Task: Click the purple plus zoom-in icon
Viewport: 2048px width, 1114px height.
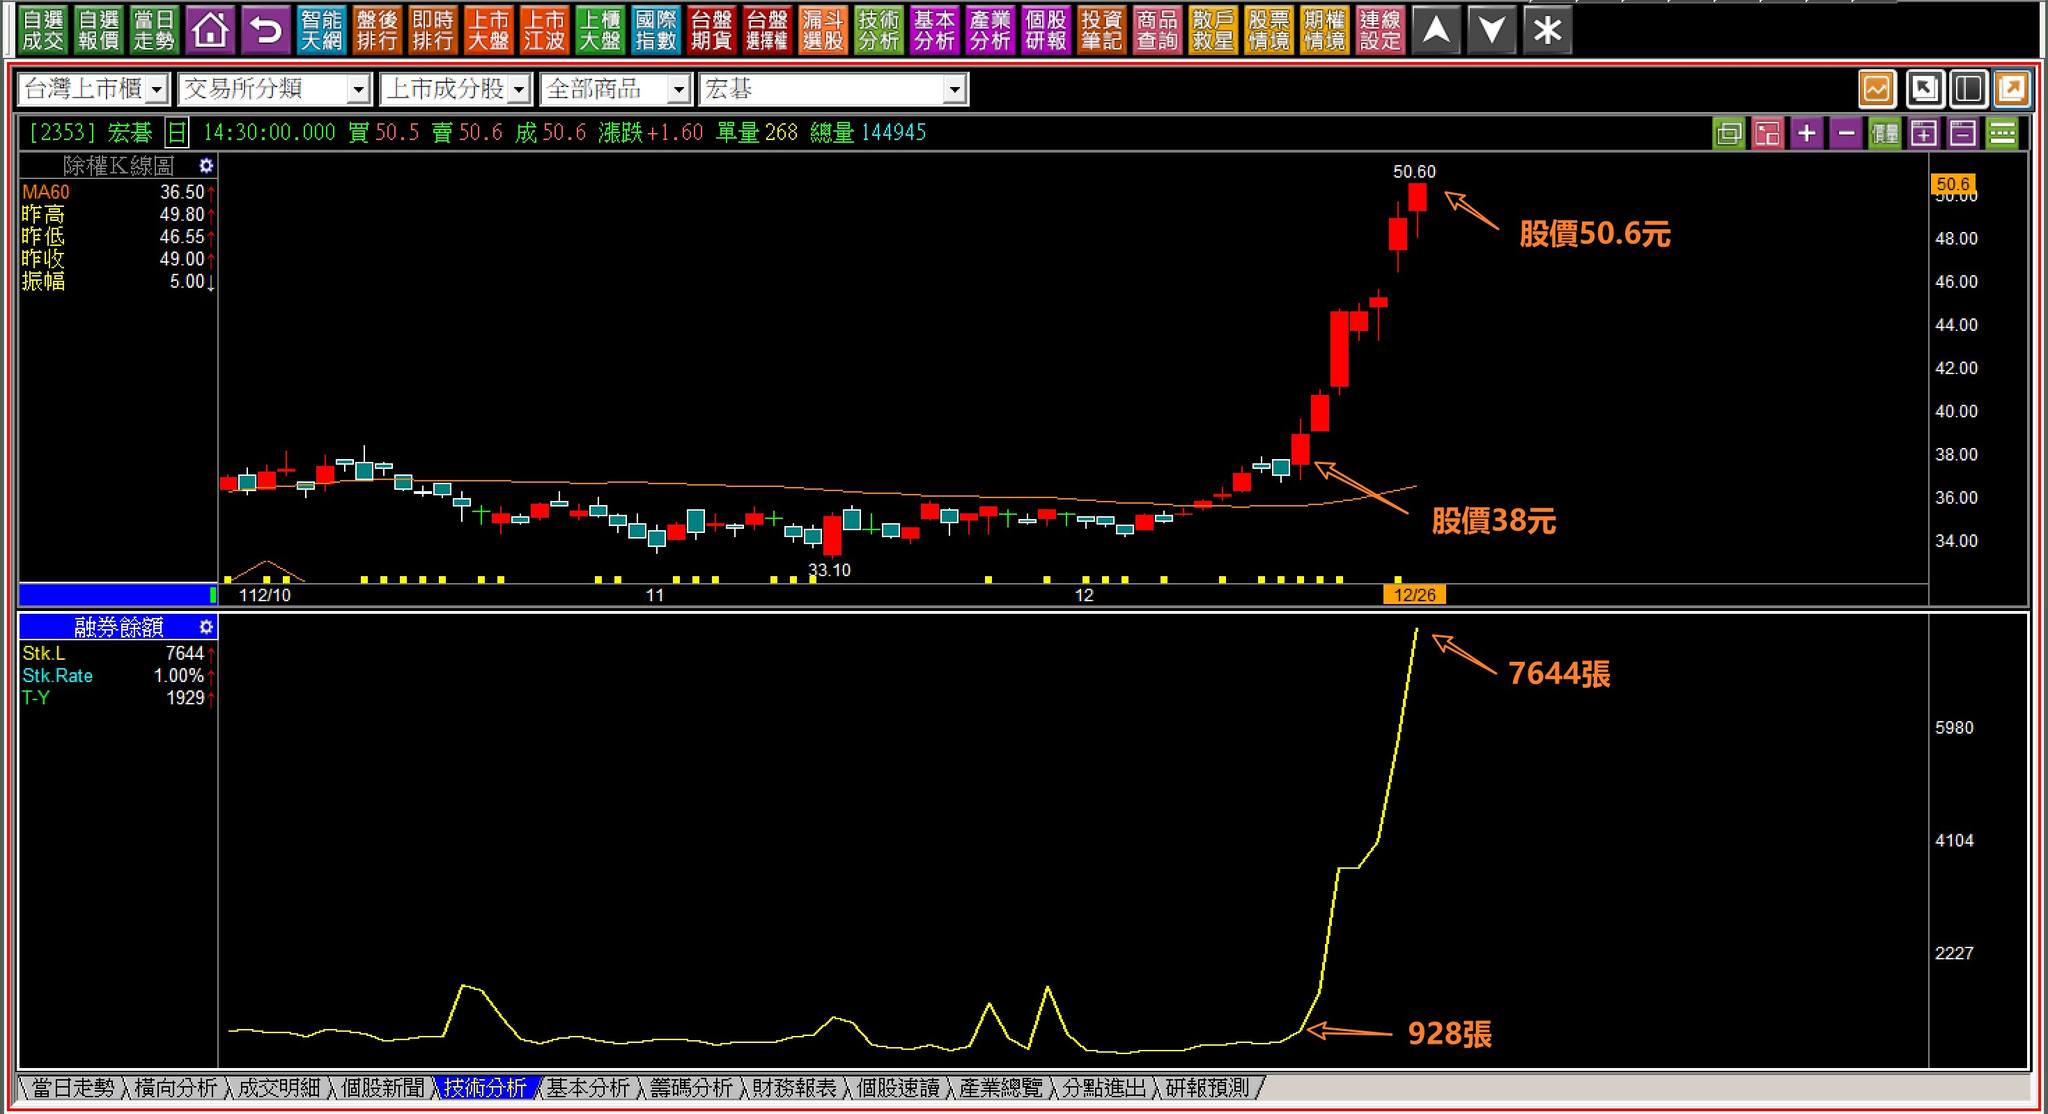Action: click(1806, 133)
